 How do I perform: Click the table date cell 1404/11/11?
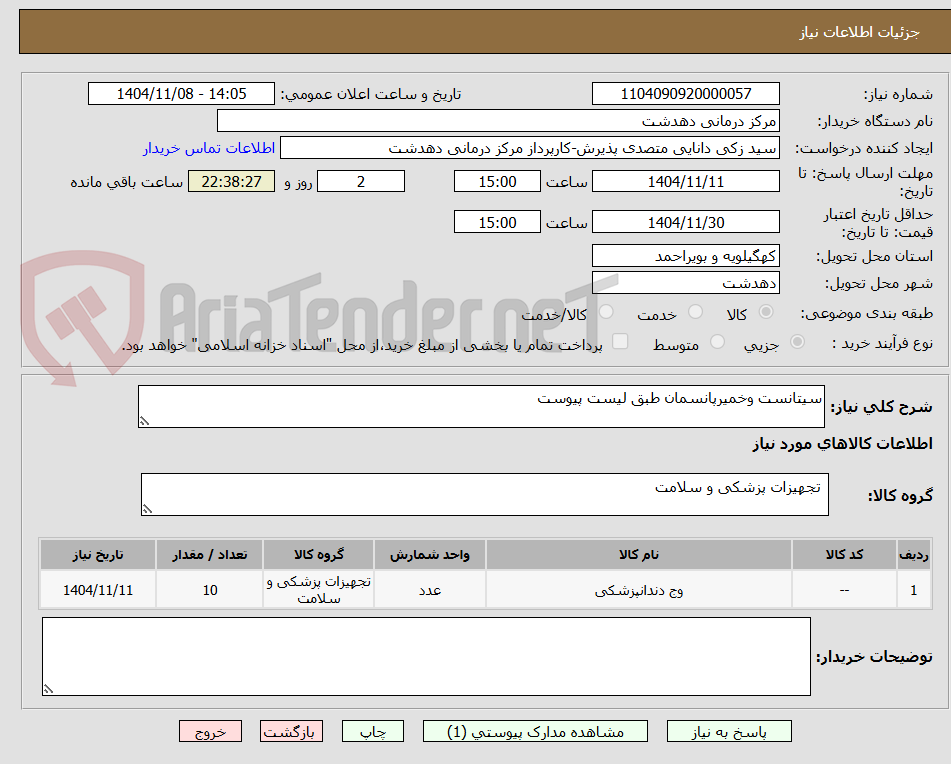coord(98,590)
